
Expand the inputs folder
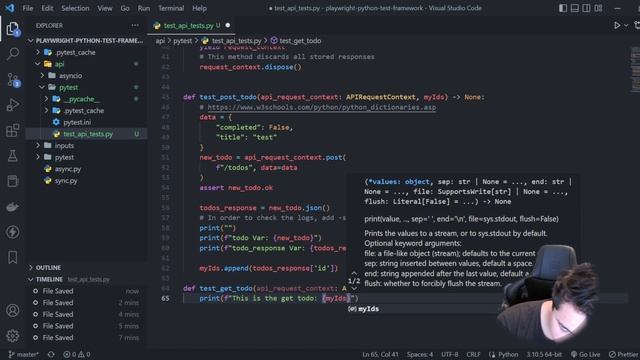click(86, 145)
